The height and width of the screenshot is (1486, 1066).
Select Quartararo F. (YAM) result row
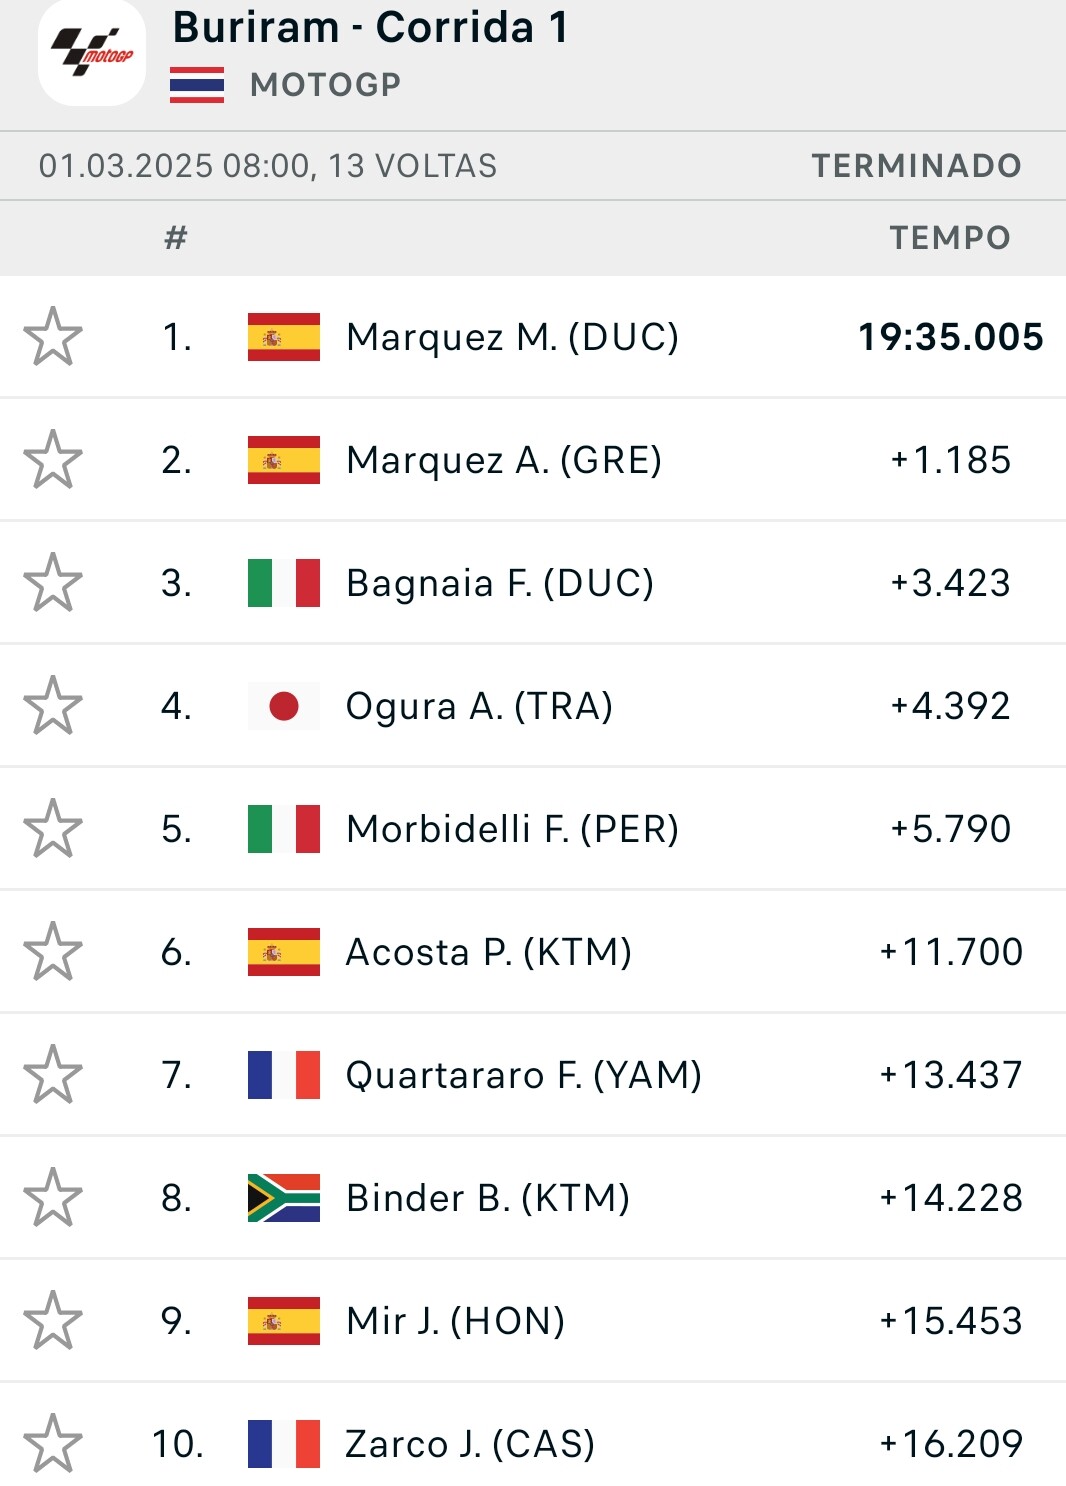pyautogui.click(x=523, y=1075)
